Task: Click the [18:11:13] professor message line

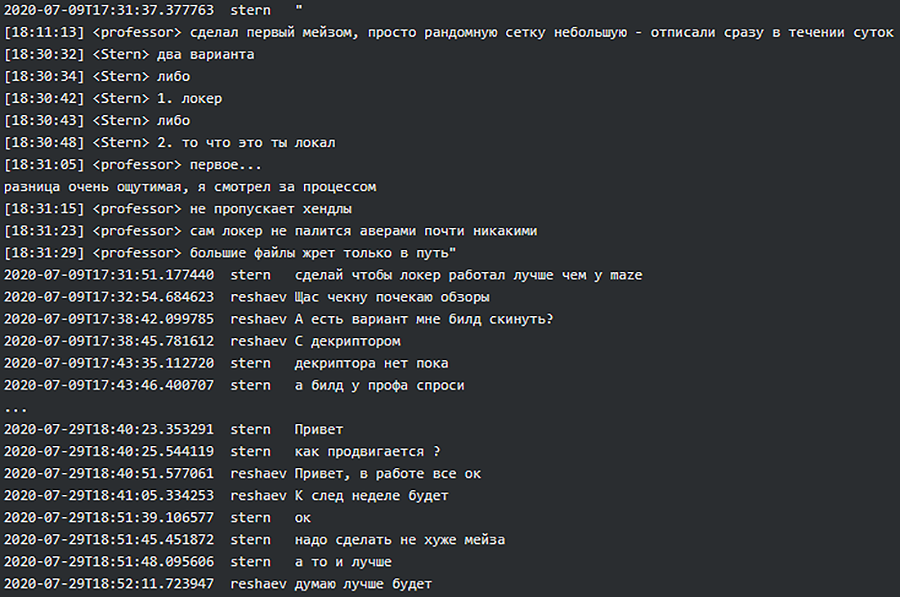Action: (x=448, y=33)
